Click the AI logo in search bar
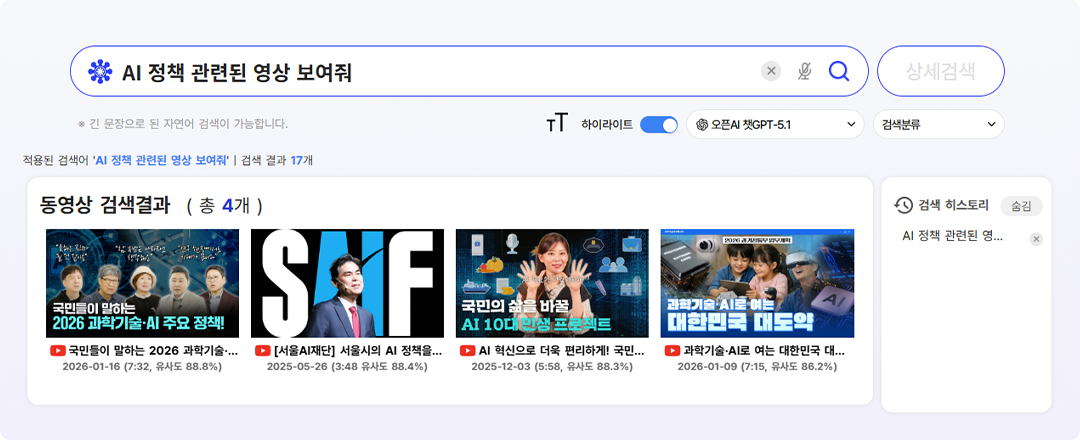 click(x=100, y=72)
